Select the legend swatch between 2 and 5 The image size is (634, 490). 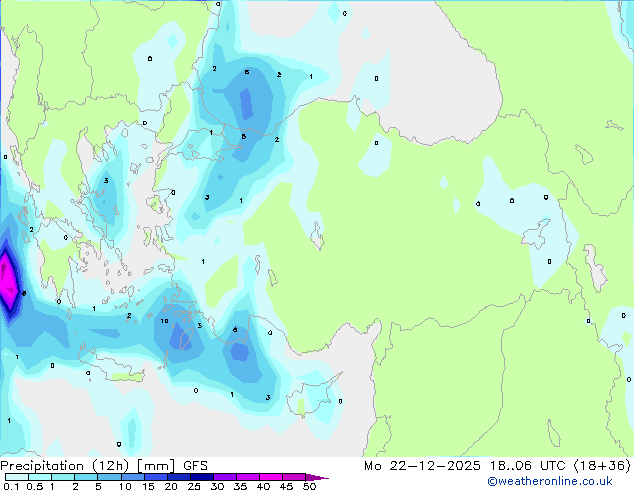86,477
